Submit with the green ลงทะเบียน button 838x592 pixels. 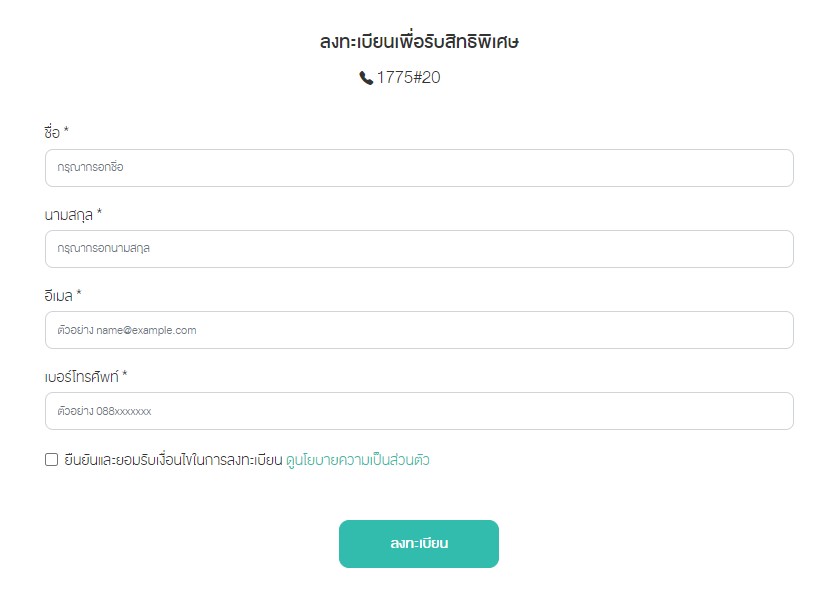pyautogui.click(x=419, y=544)
